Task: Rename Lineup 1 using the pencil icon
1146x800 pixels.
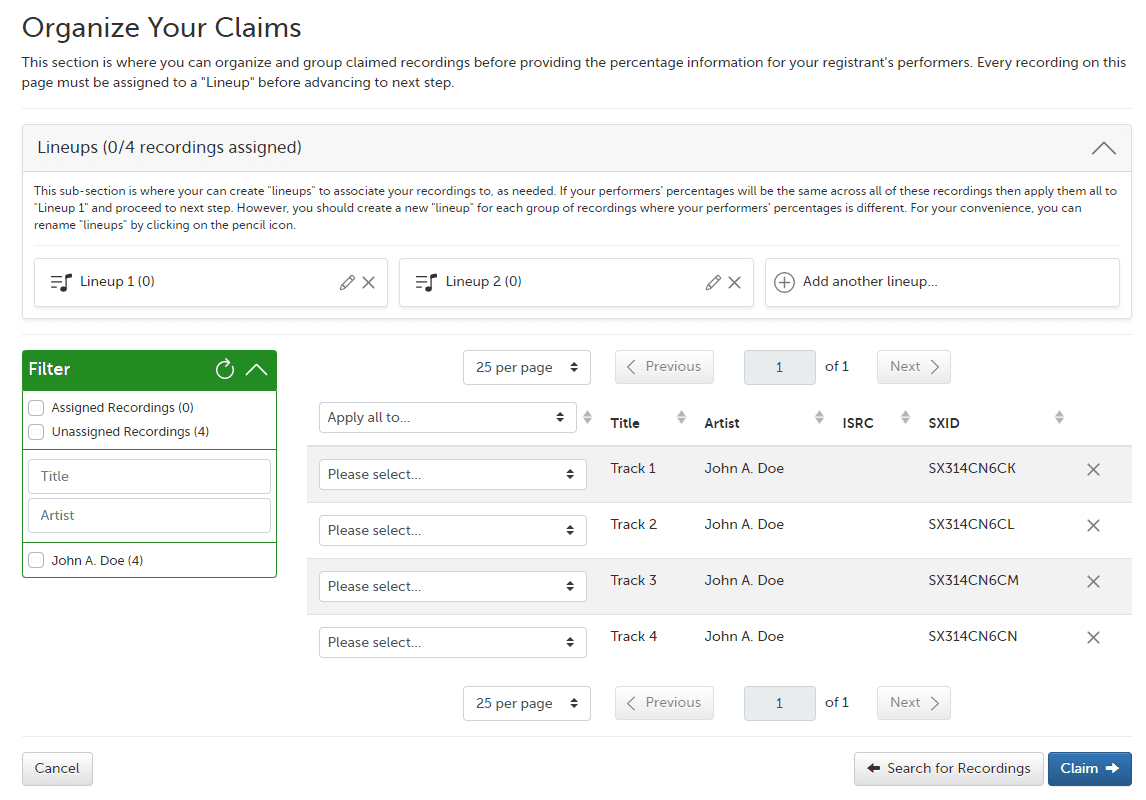Action: tap(346, 282)
